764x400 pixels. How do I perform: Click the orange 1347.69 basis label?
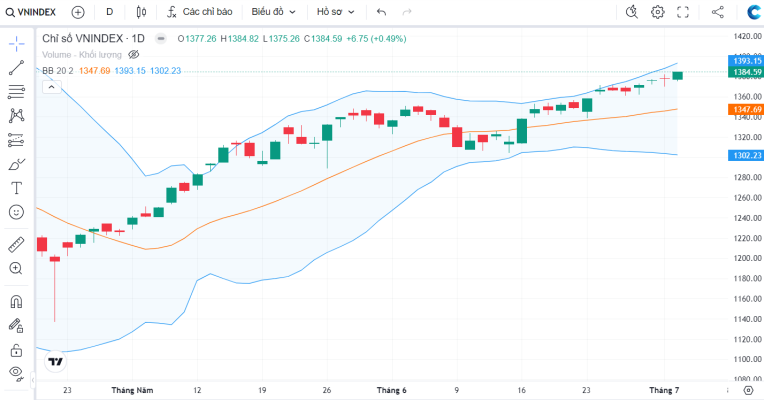coord(746,110)
